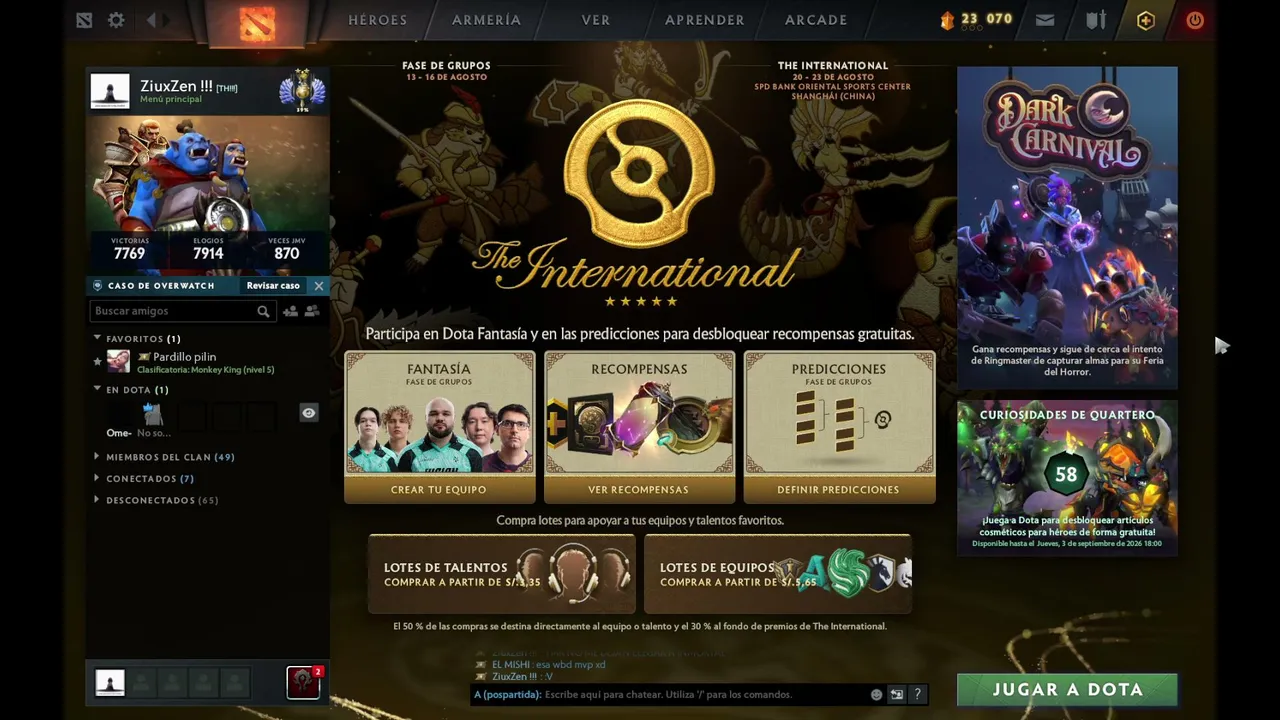This screenshot has height=720, width=1280.
Task: Open the Dark Carnival event banner
Action: tap(1067, 228)
